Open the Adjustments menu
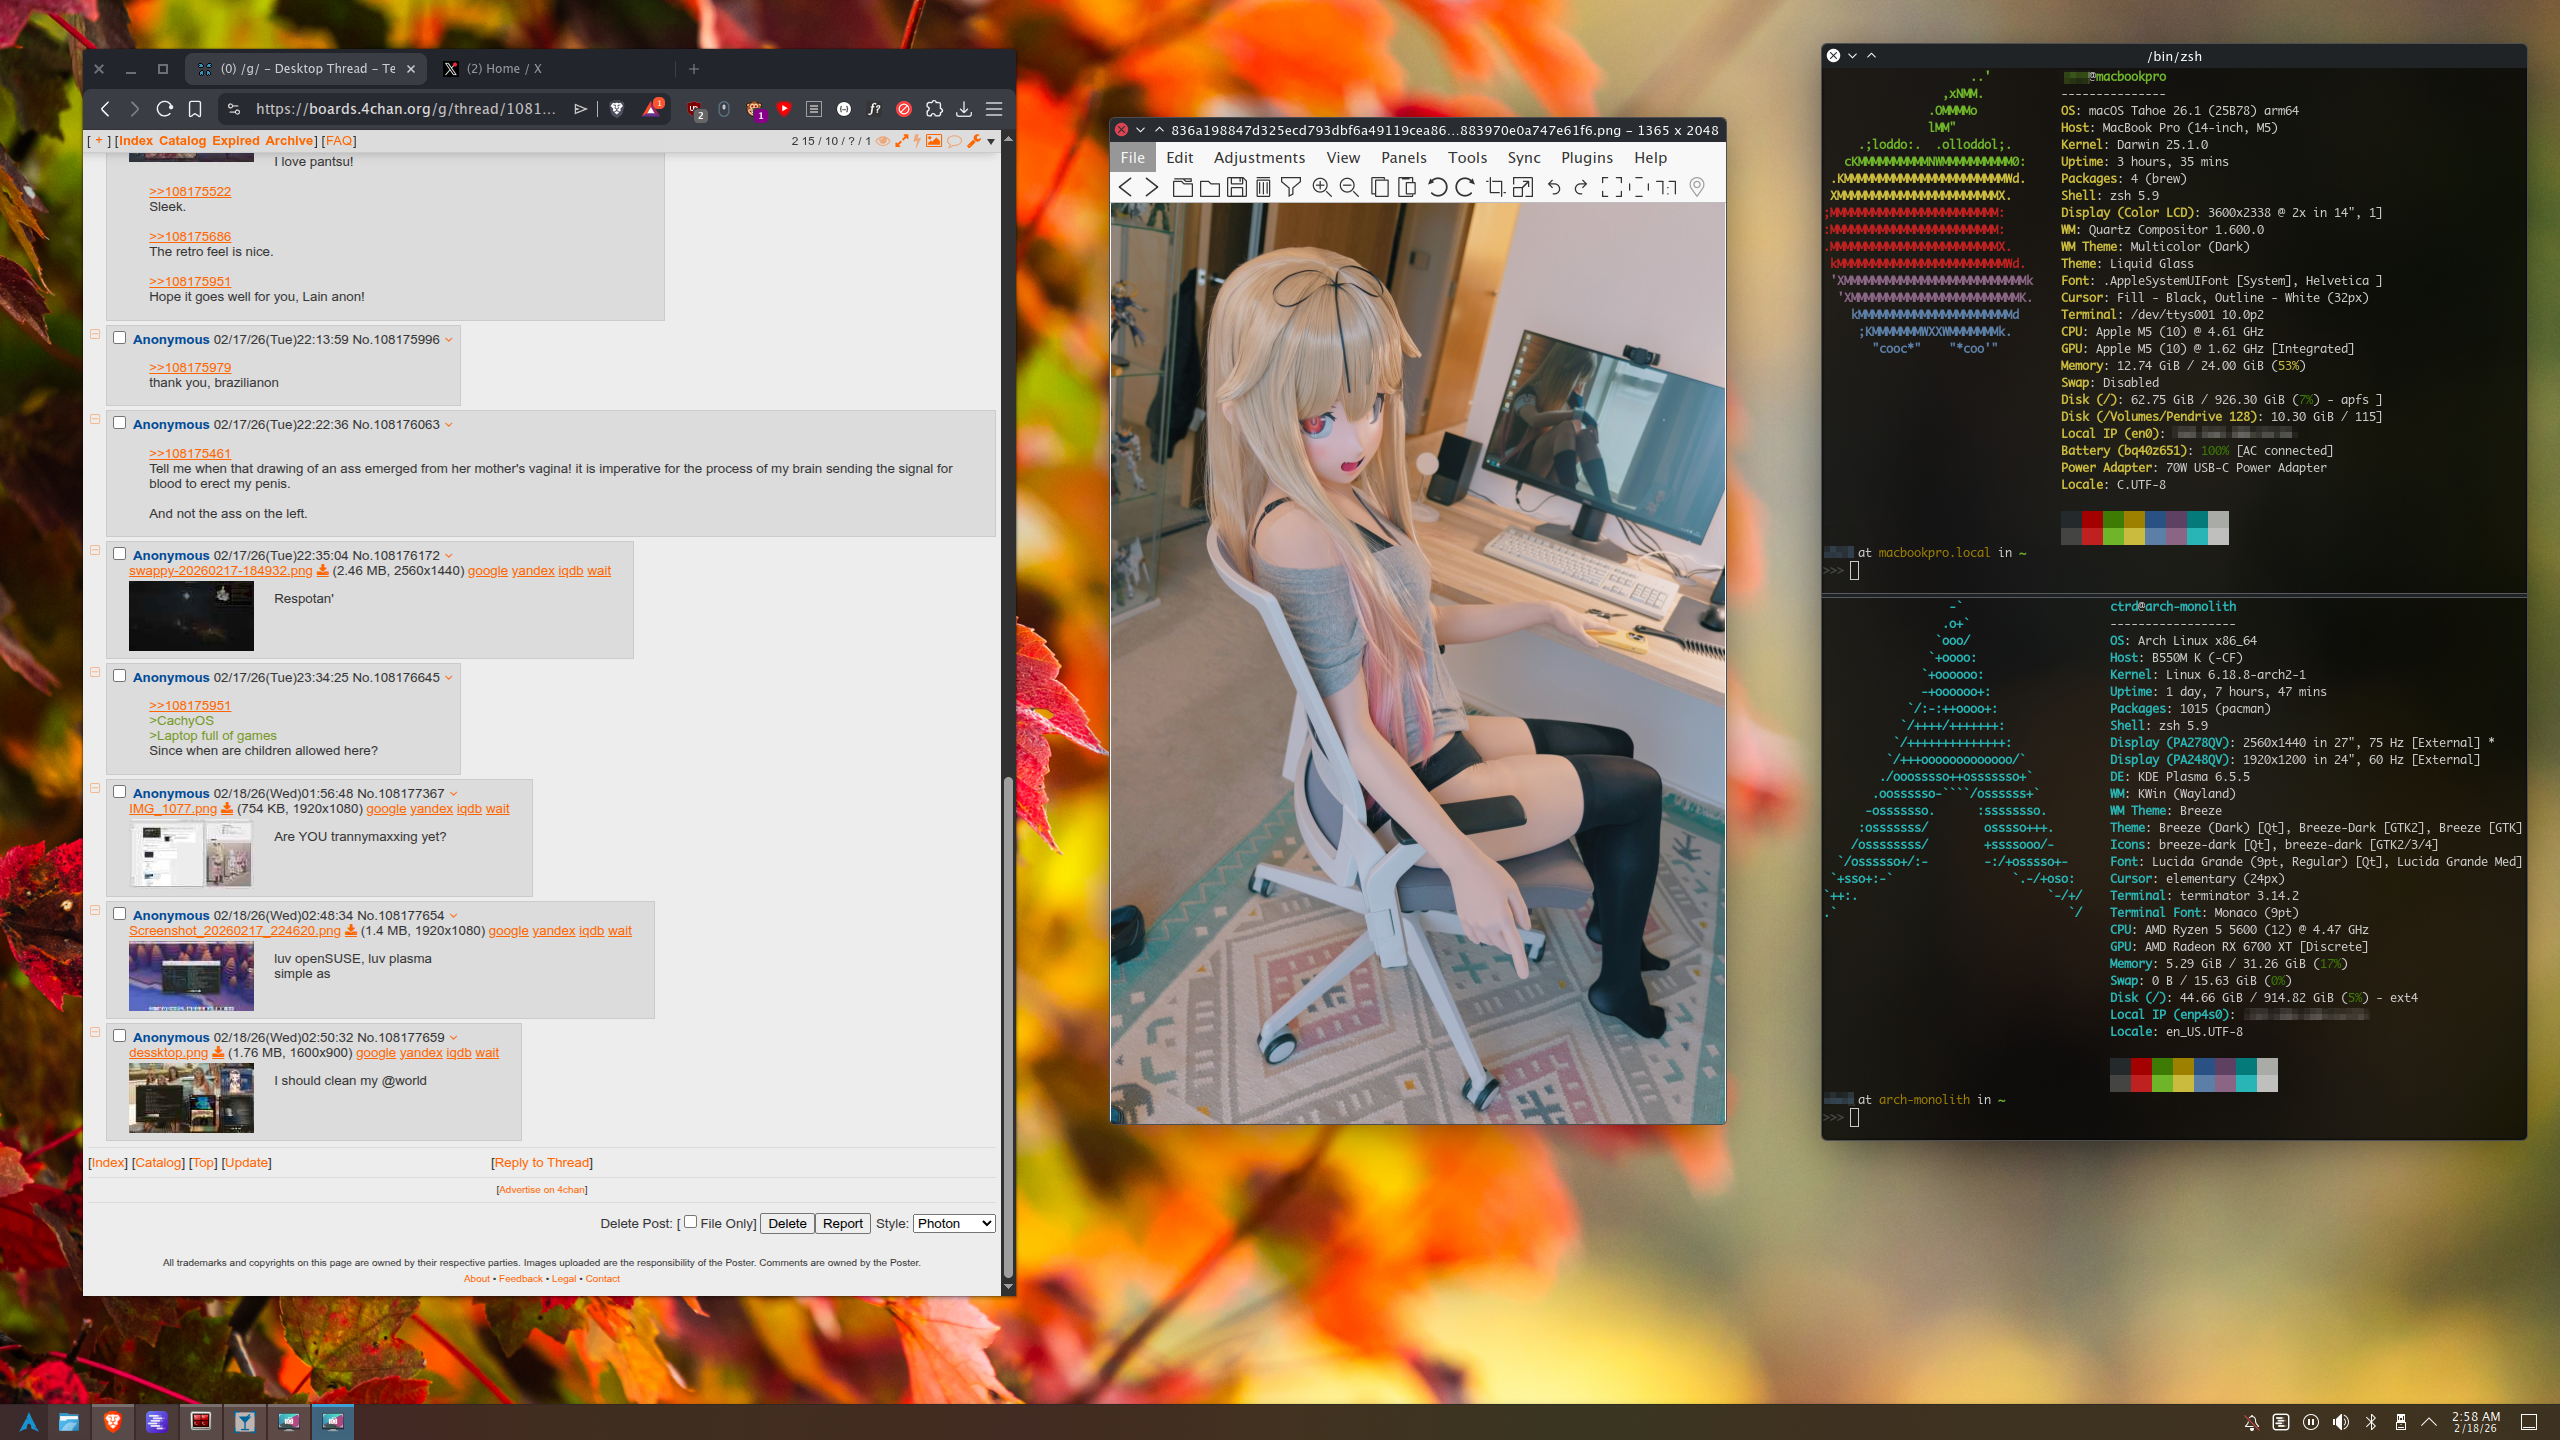Image resolution: width=2560 pixels, height=1440 pixels. click(x=1258, y=158)
